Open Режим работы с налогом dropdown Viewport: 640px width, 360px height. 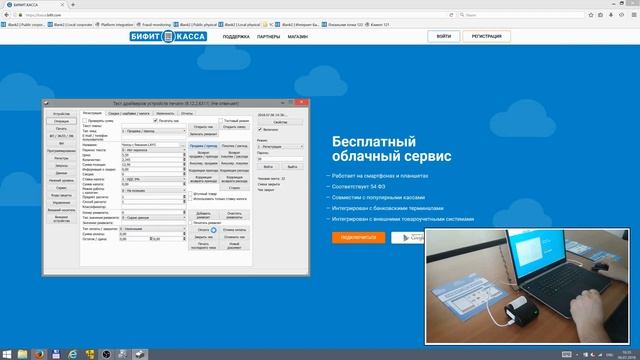pyautogui.click(x=153, y=190)
